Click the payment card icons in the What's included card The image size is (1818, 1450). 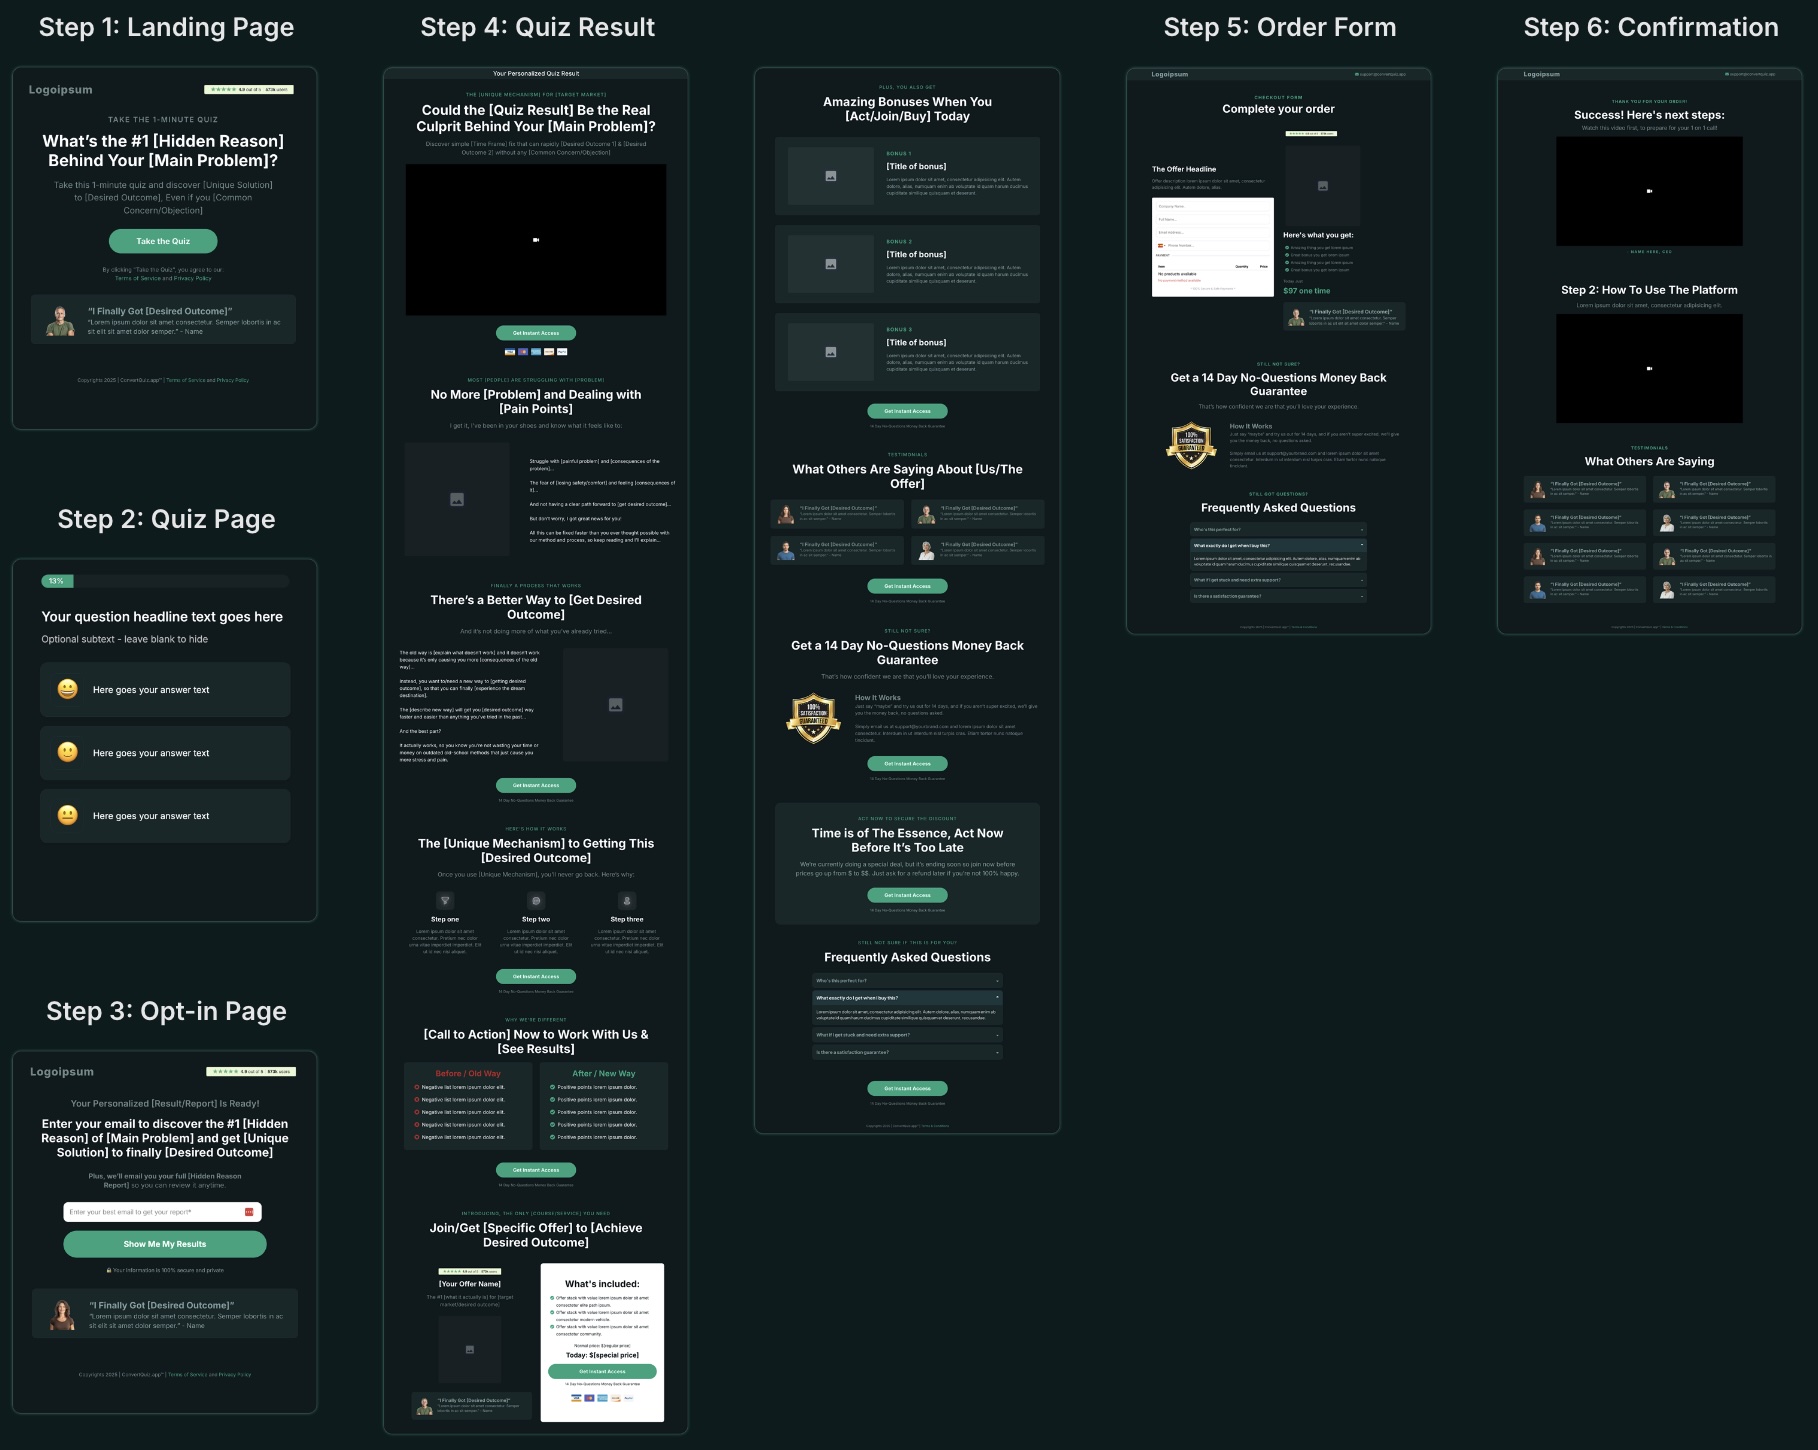tap(602, 1397)
